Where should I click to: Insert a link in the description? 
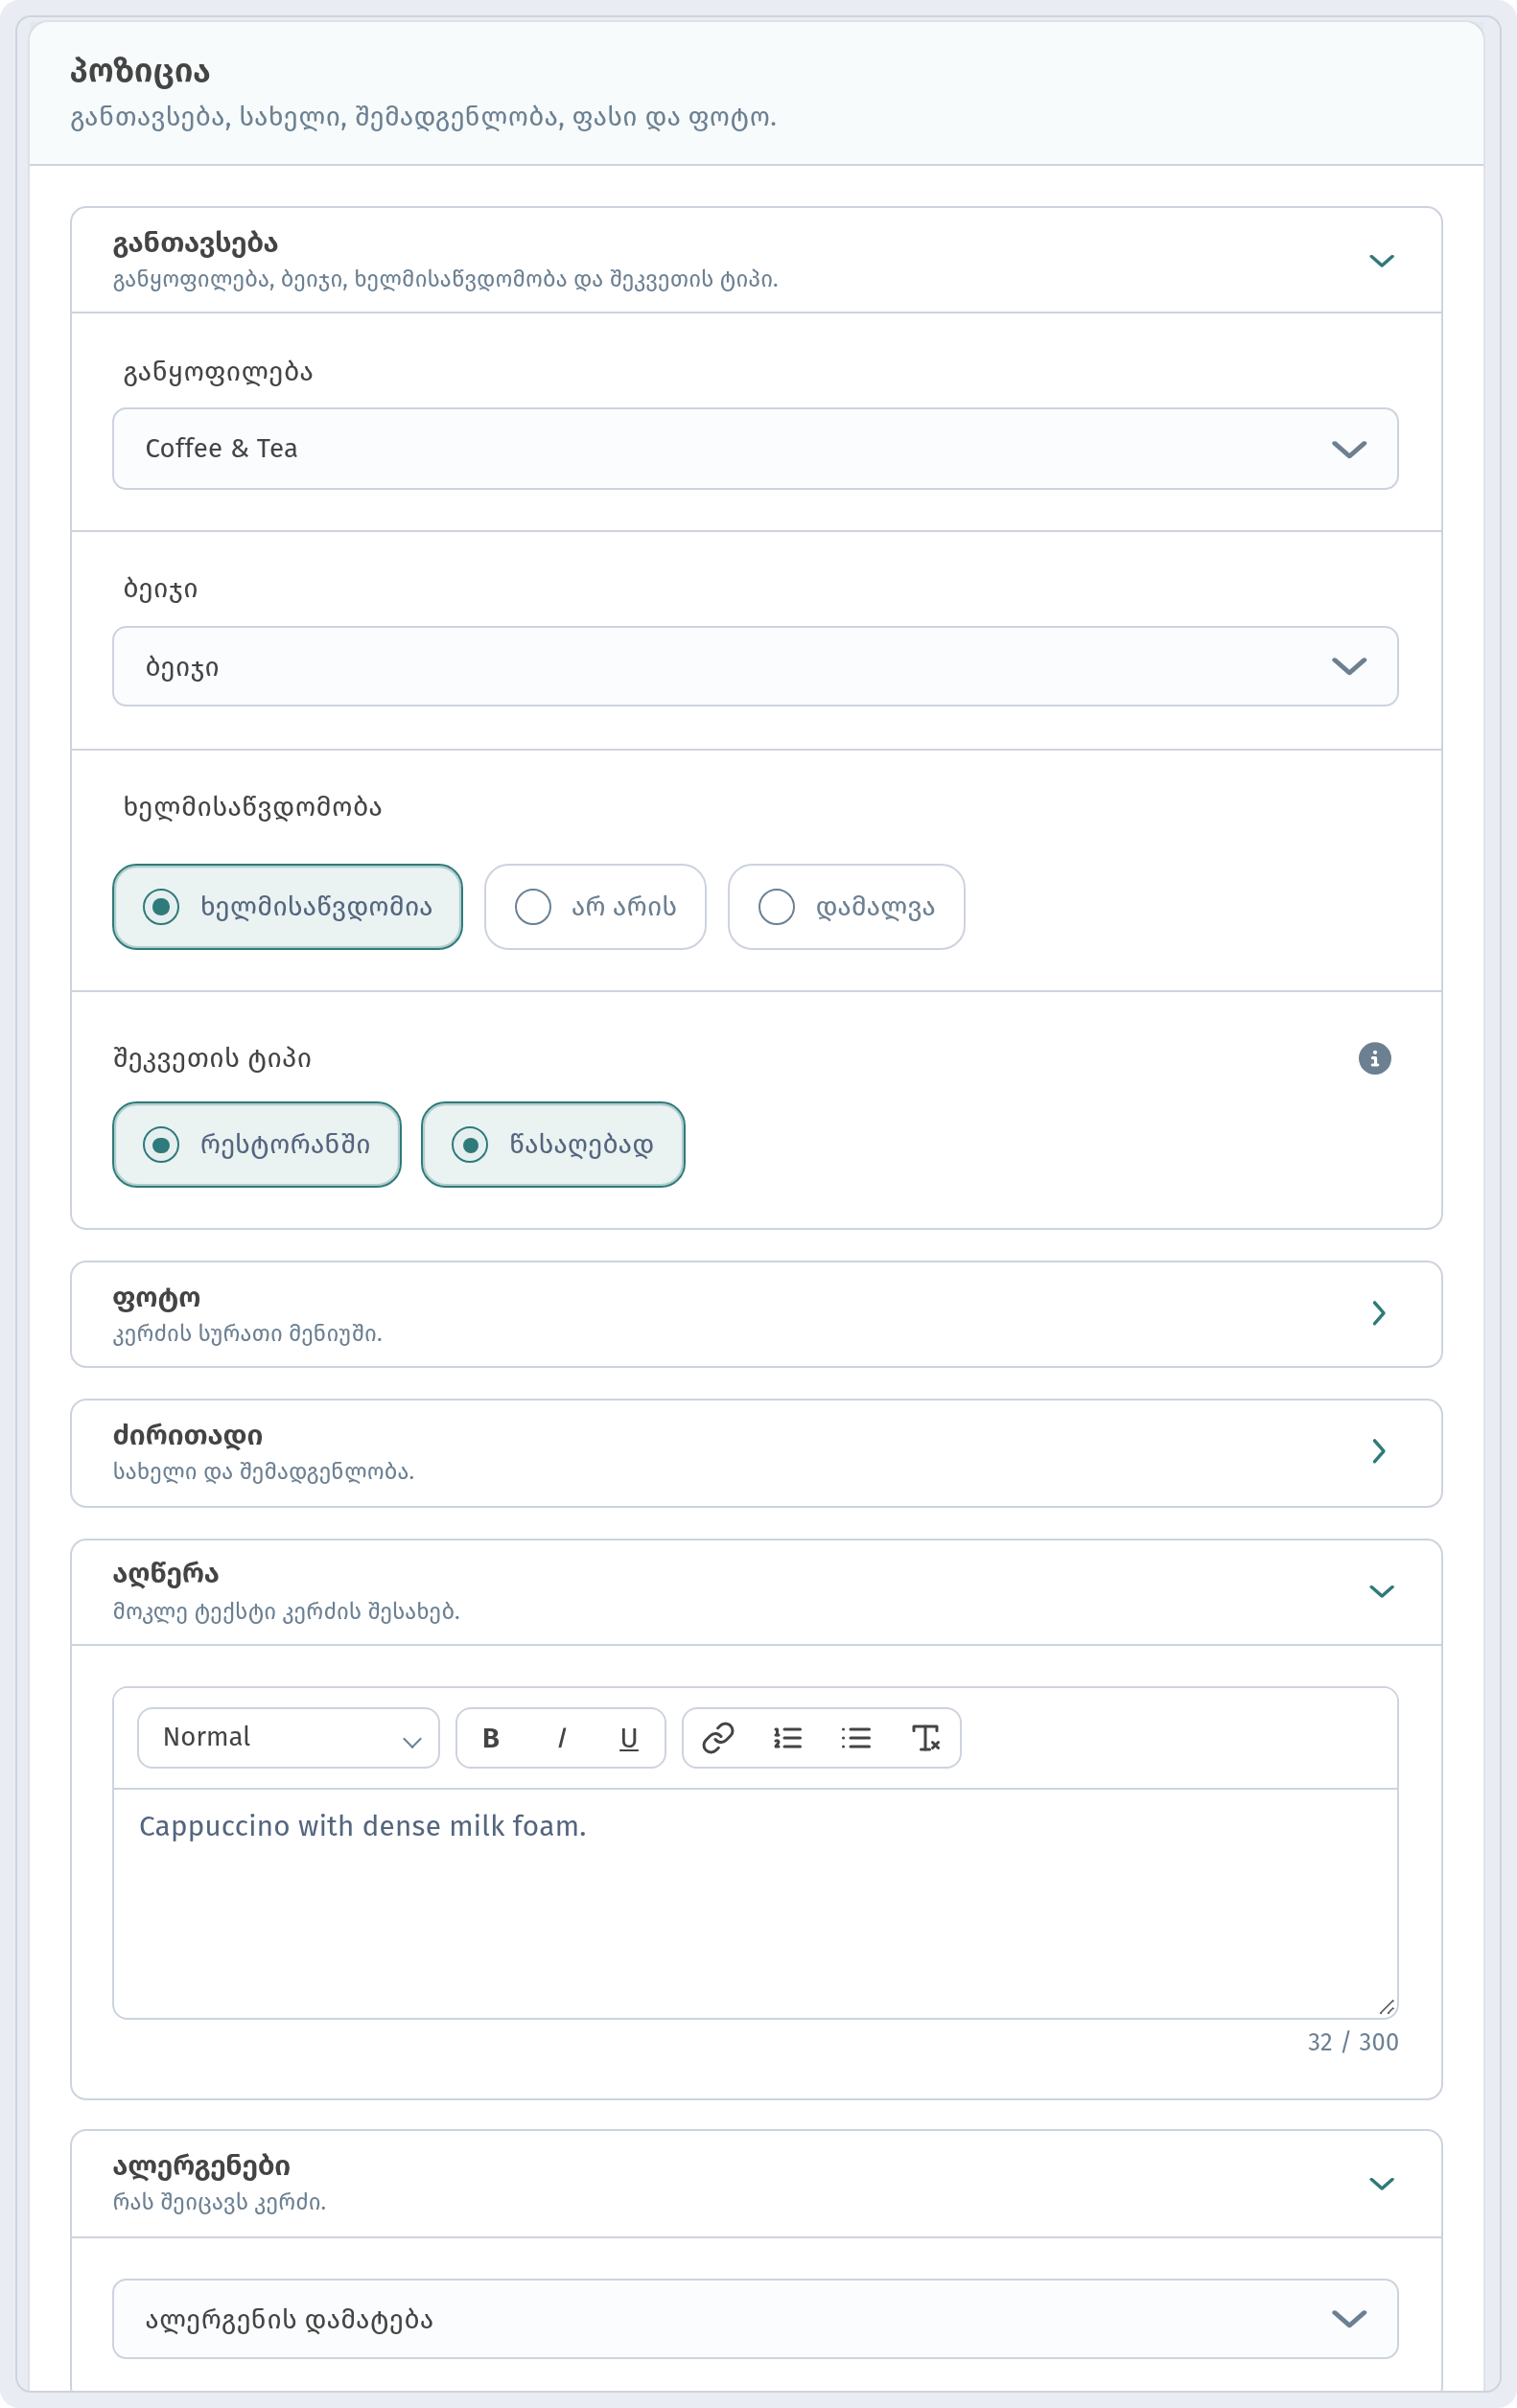[x=718, y=1738]
